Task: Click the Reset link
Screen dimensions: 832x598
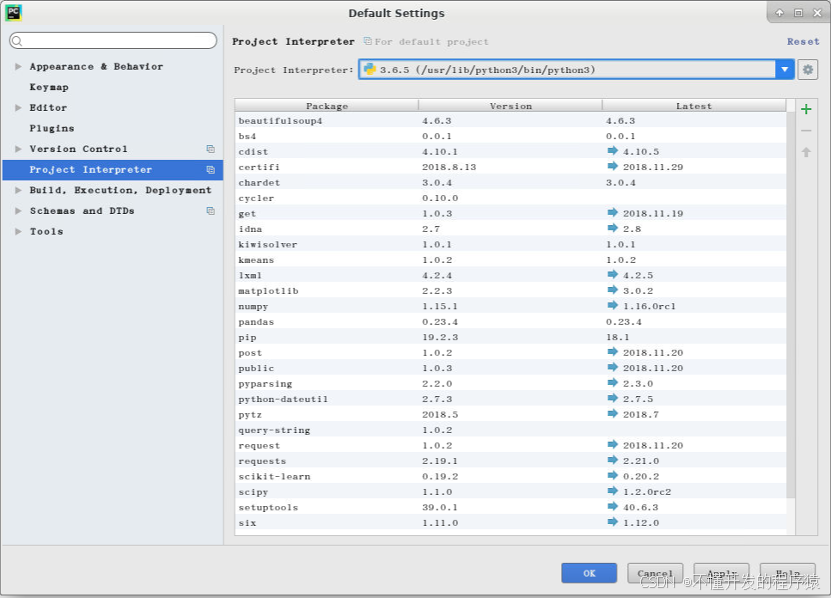Action: 803,41
